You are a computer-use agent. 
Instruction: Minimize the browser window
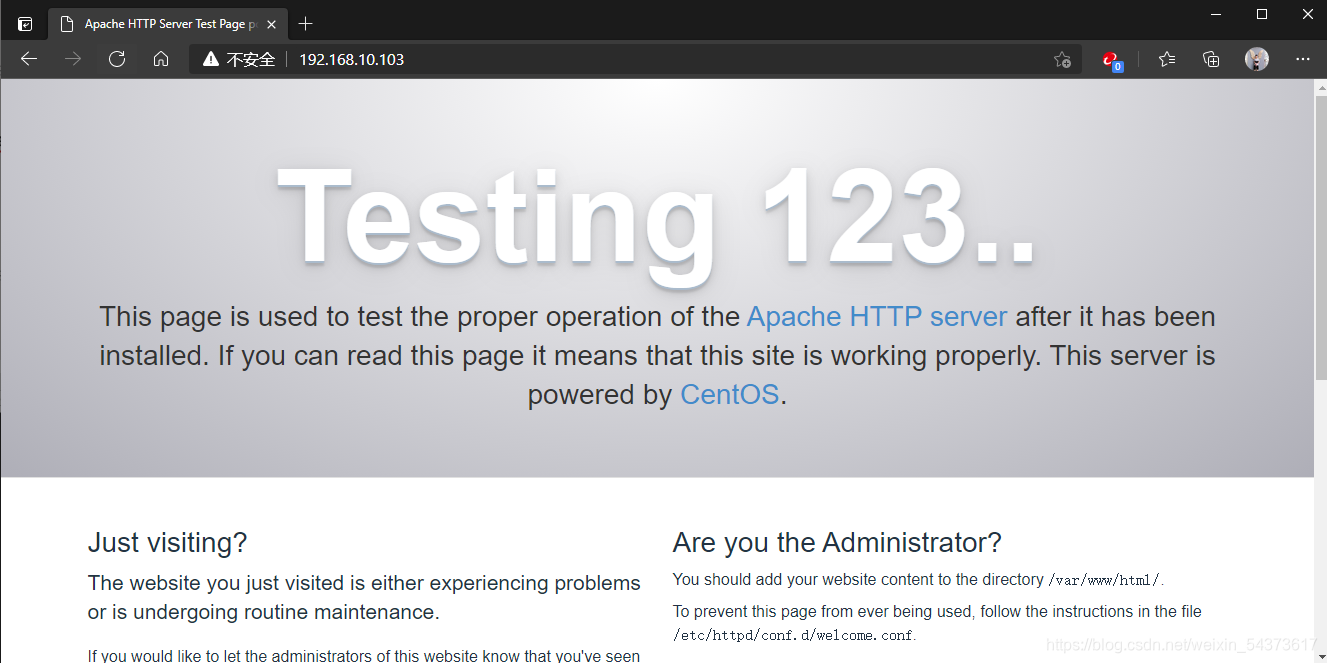point(1216,14)
